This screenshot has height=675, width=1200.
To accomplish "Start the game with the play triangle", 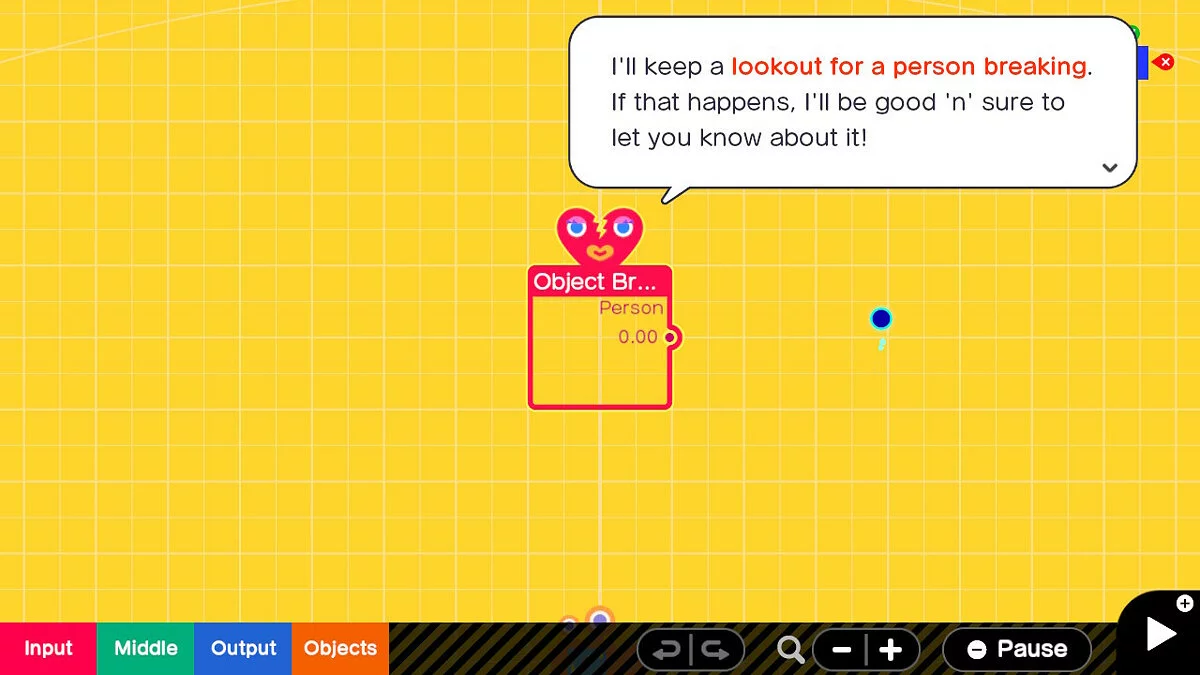I will [1160, 634].
